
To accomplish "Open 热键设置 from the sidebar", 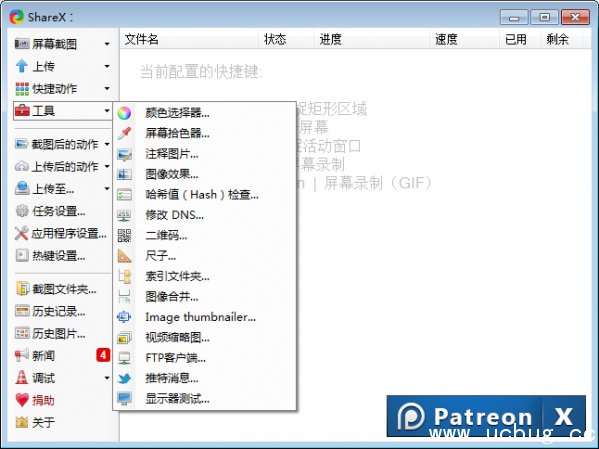I will click(50, 256).
